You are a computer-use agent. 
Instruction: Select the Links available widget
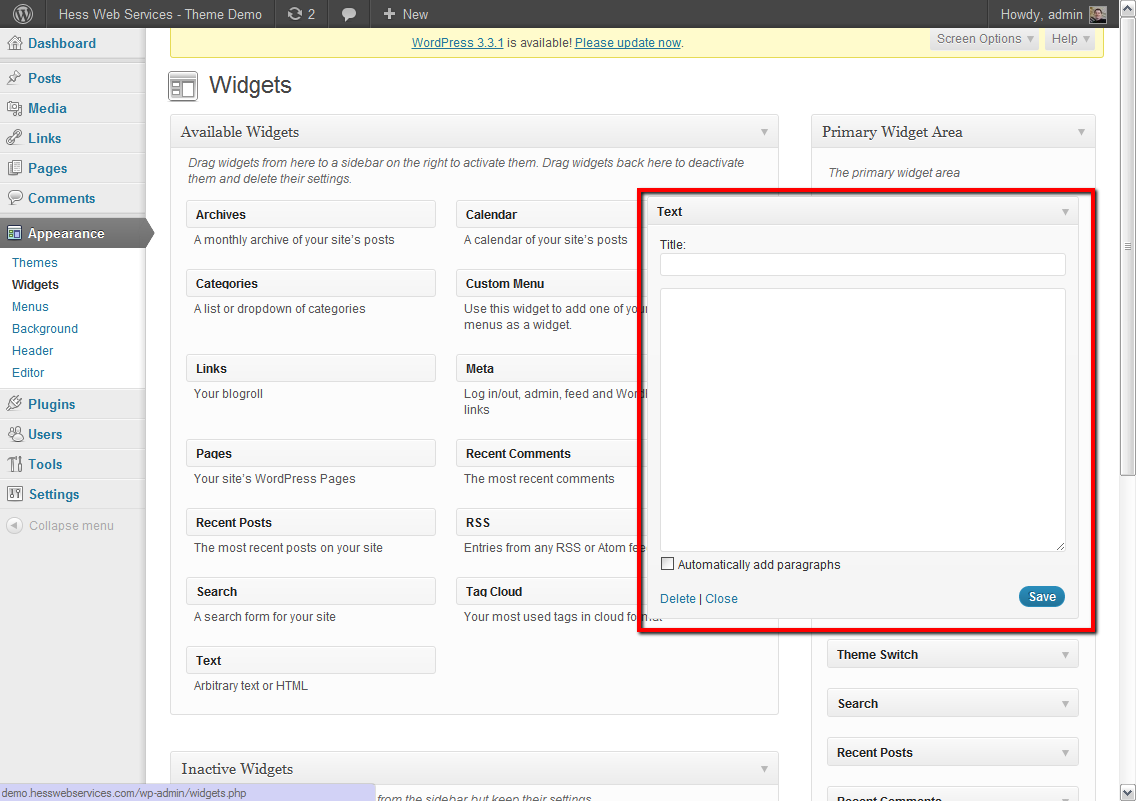pyautogui.click(x=311, y=368)
